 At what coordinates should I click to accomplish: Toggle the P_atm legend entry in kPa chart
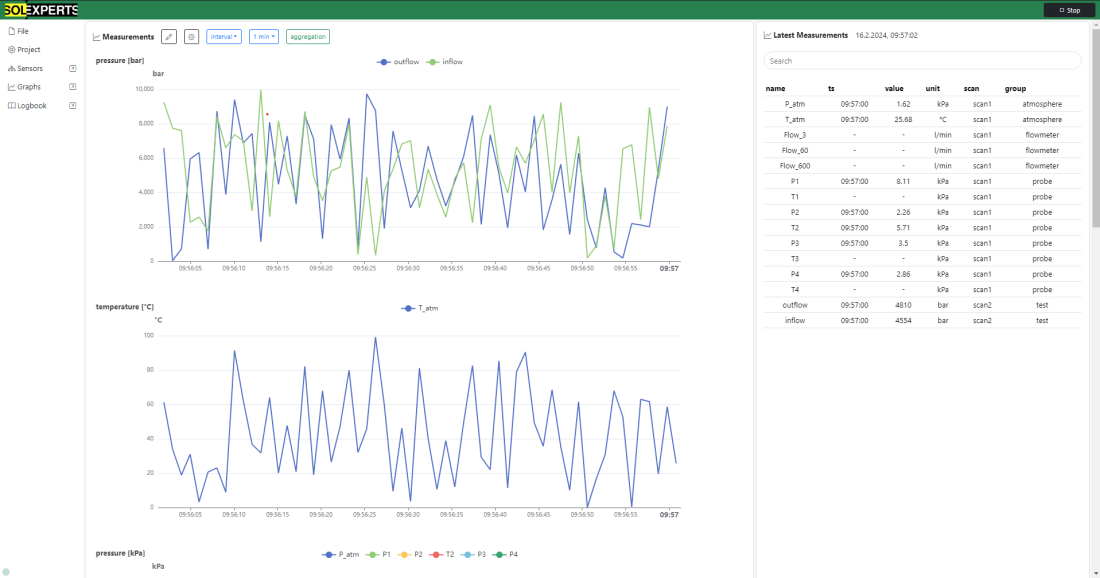[x=340, y=554]
